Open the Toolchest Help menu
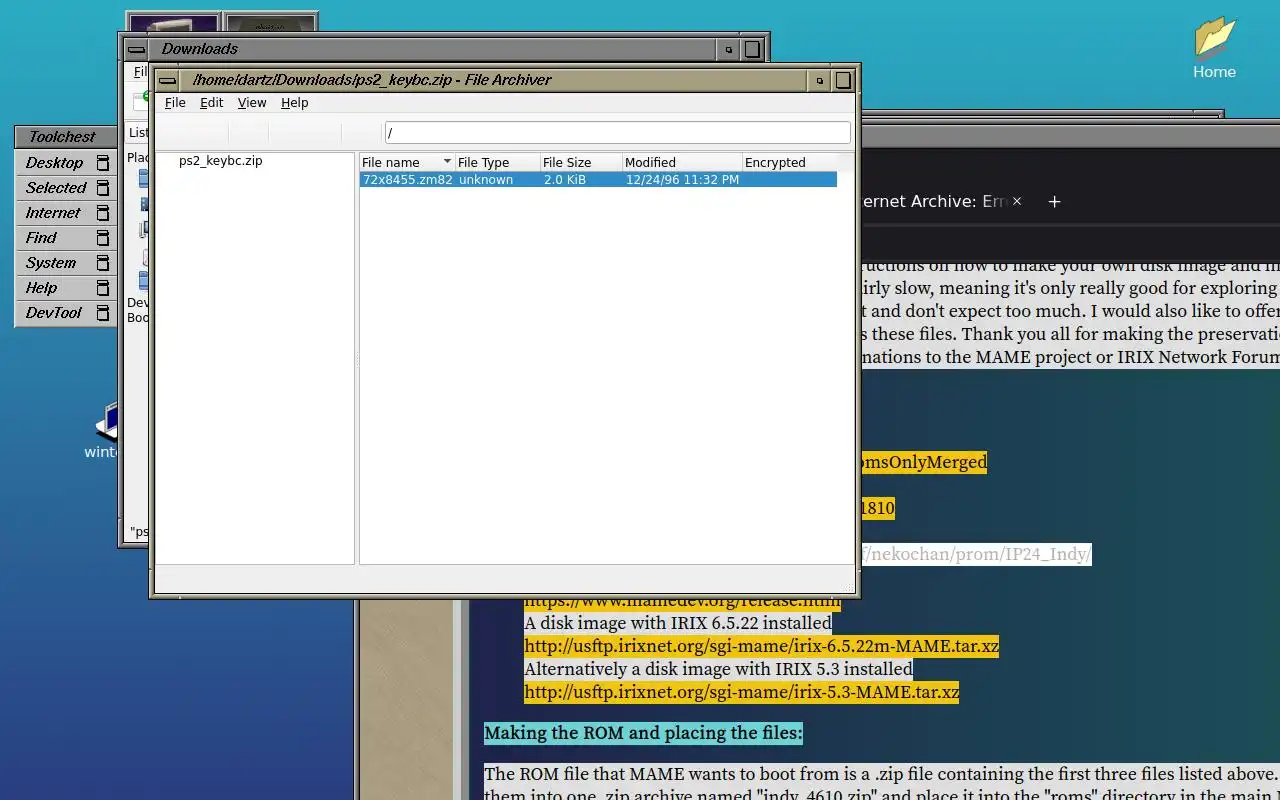The image size is (1280, 800). 66,287
